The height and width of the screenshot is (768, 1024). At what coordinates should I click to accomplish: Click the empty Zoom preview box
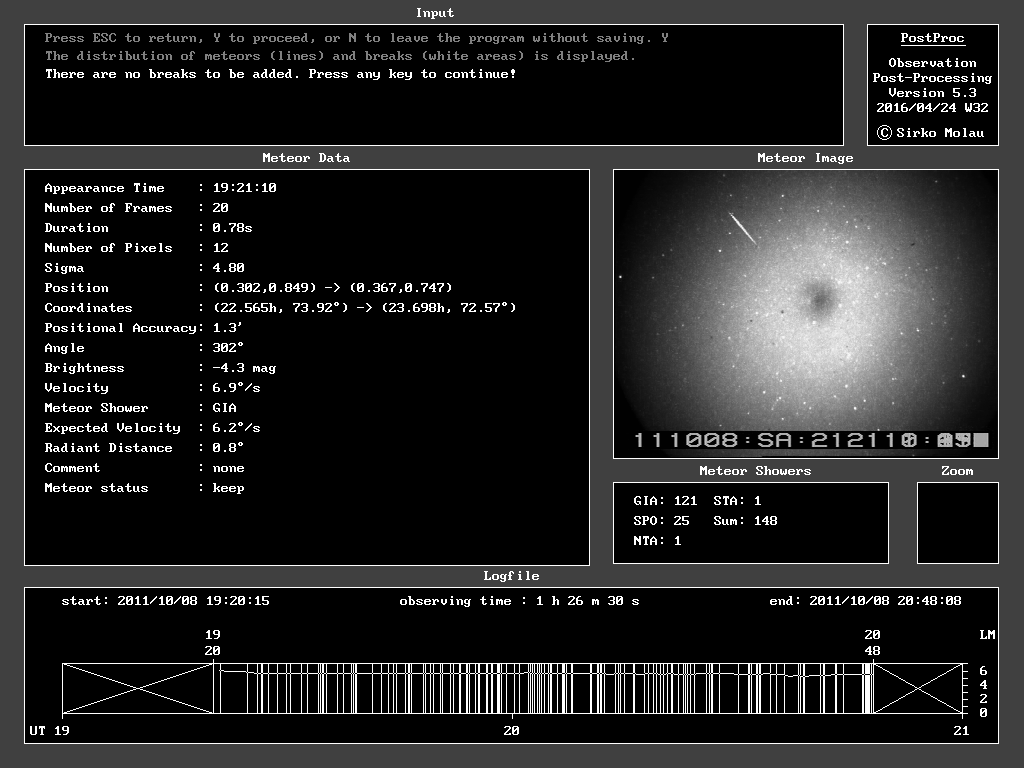click(x=957, y=522)
